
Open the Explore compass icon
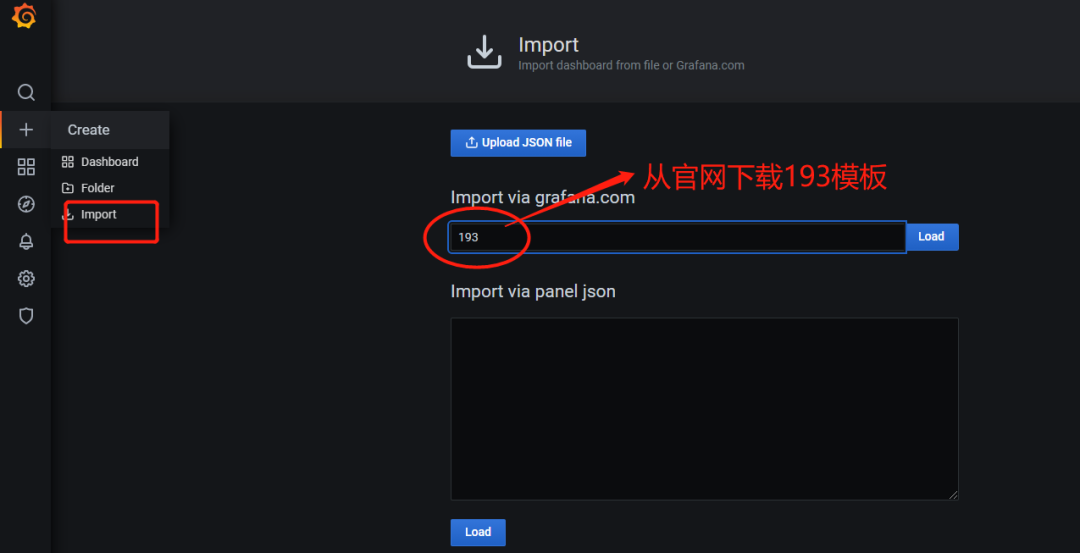point(26,204)
